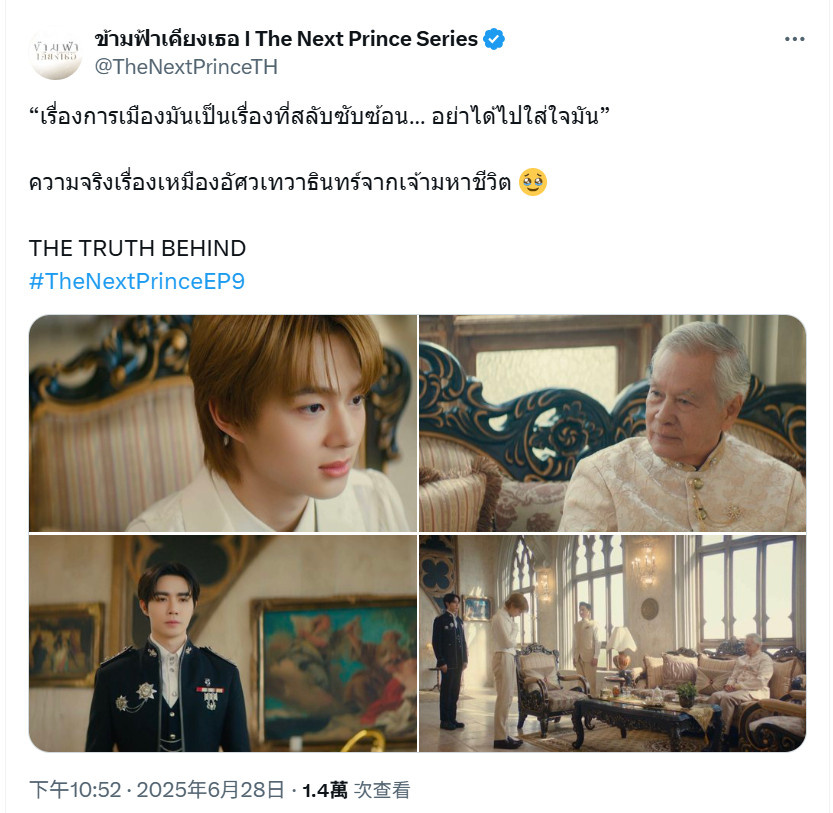Click the chandelier in the palace room photo

point(644,564)
